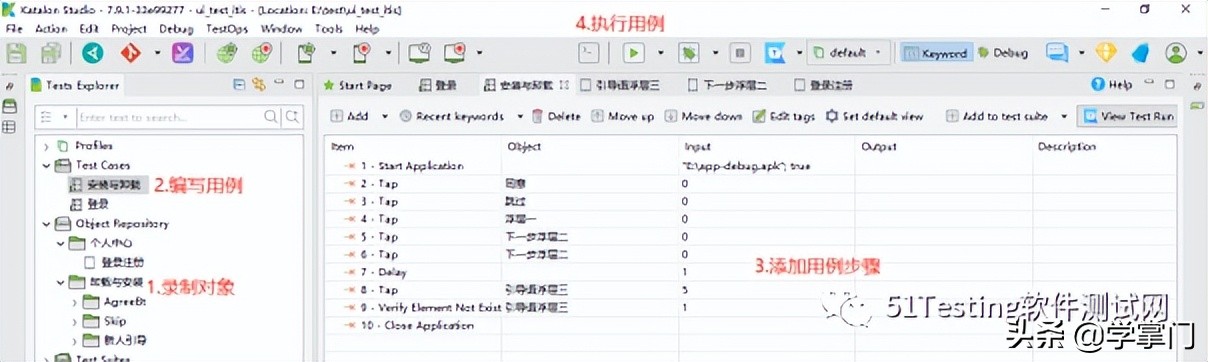Open the Action menu
Image resolution: width=1208 pixels, height=362 pixels.
click(x=51, y=29)
